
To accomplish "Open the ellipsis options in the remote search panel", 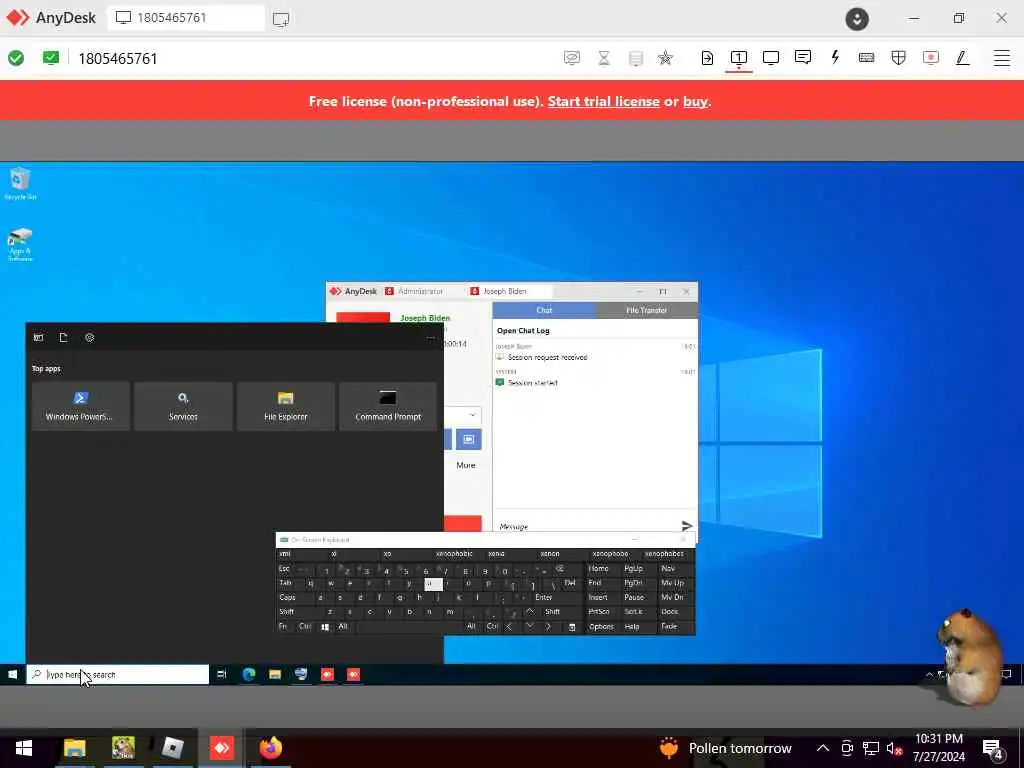I will point(430,338).
